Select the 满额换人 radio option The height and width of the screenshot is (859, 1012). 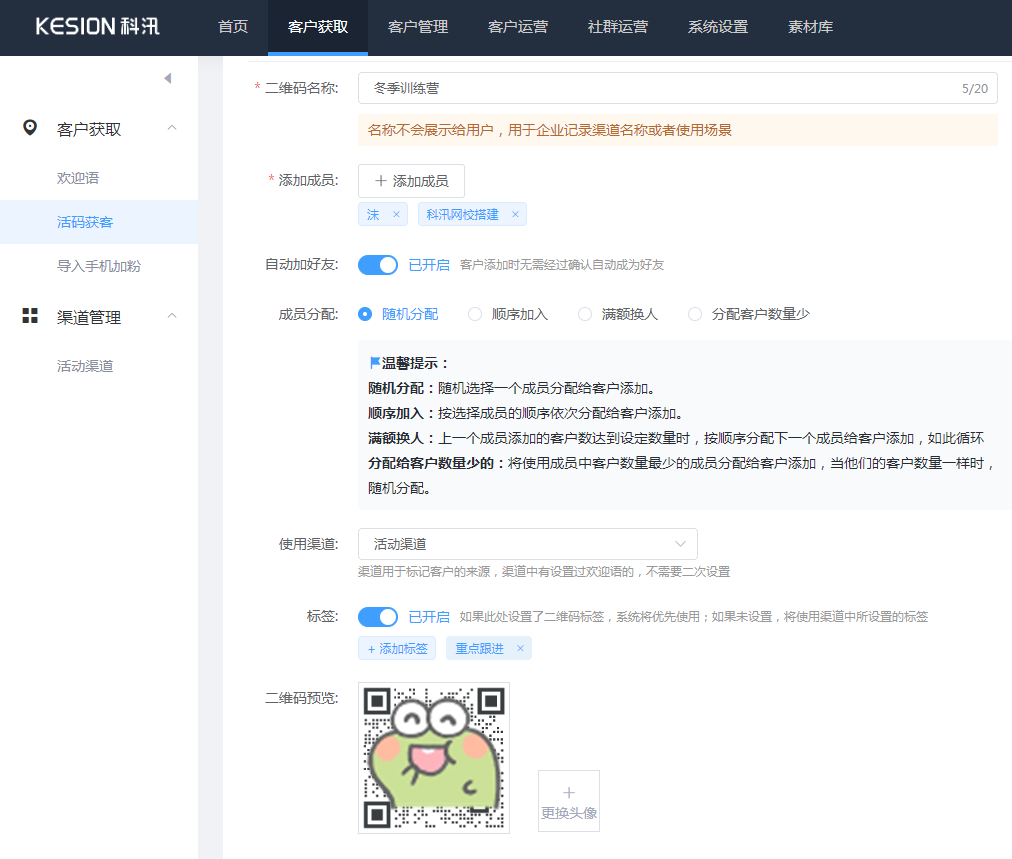(x=585, y=314)
